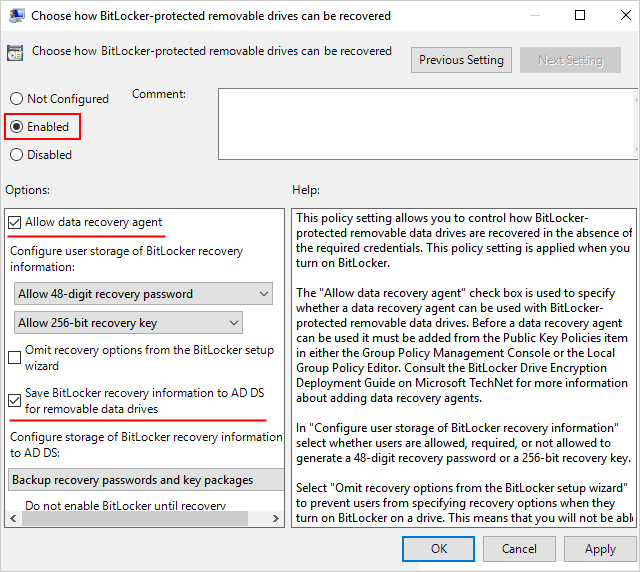Open the Allow 48-digit recovery password dropdown
640x572 pixels.
coord(143,294)
